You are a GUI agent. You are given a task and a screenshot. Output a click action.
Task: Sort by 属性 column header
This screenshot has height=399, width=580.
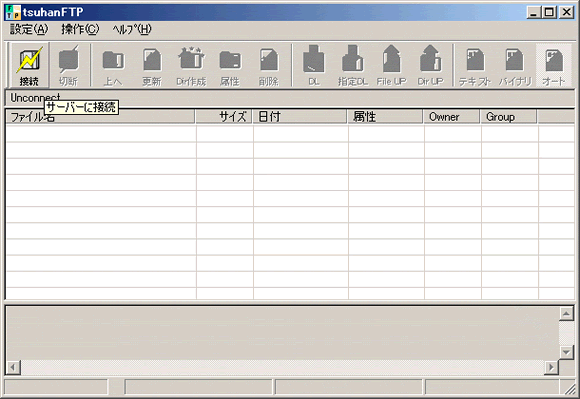click(385, 117)
